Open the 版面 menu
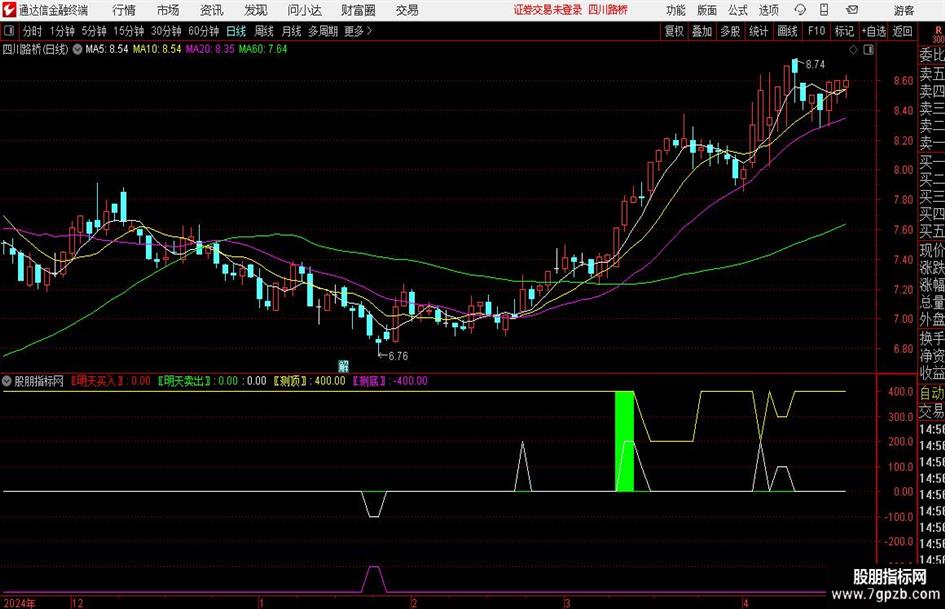Viewport: 945px width, 609px height. (706, 10)
